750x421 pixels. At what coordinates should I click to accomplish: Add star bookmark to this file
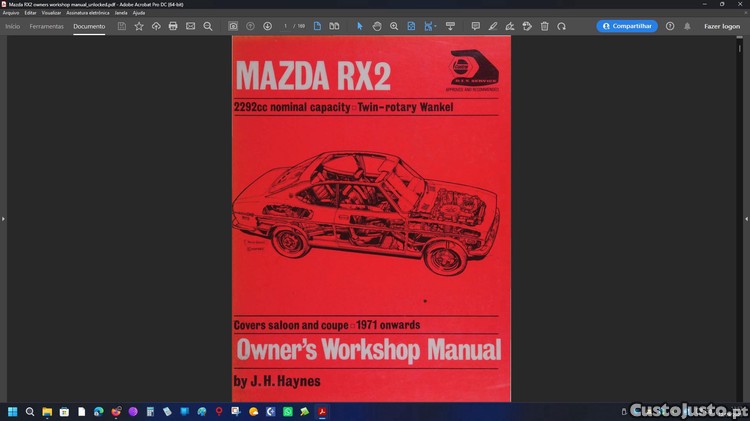point(139,26)
